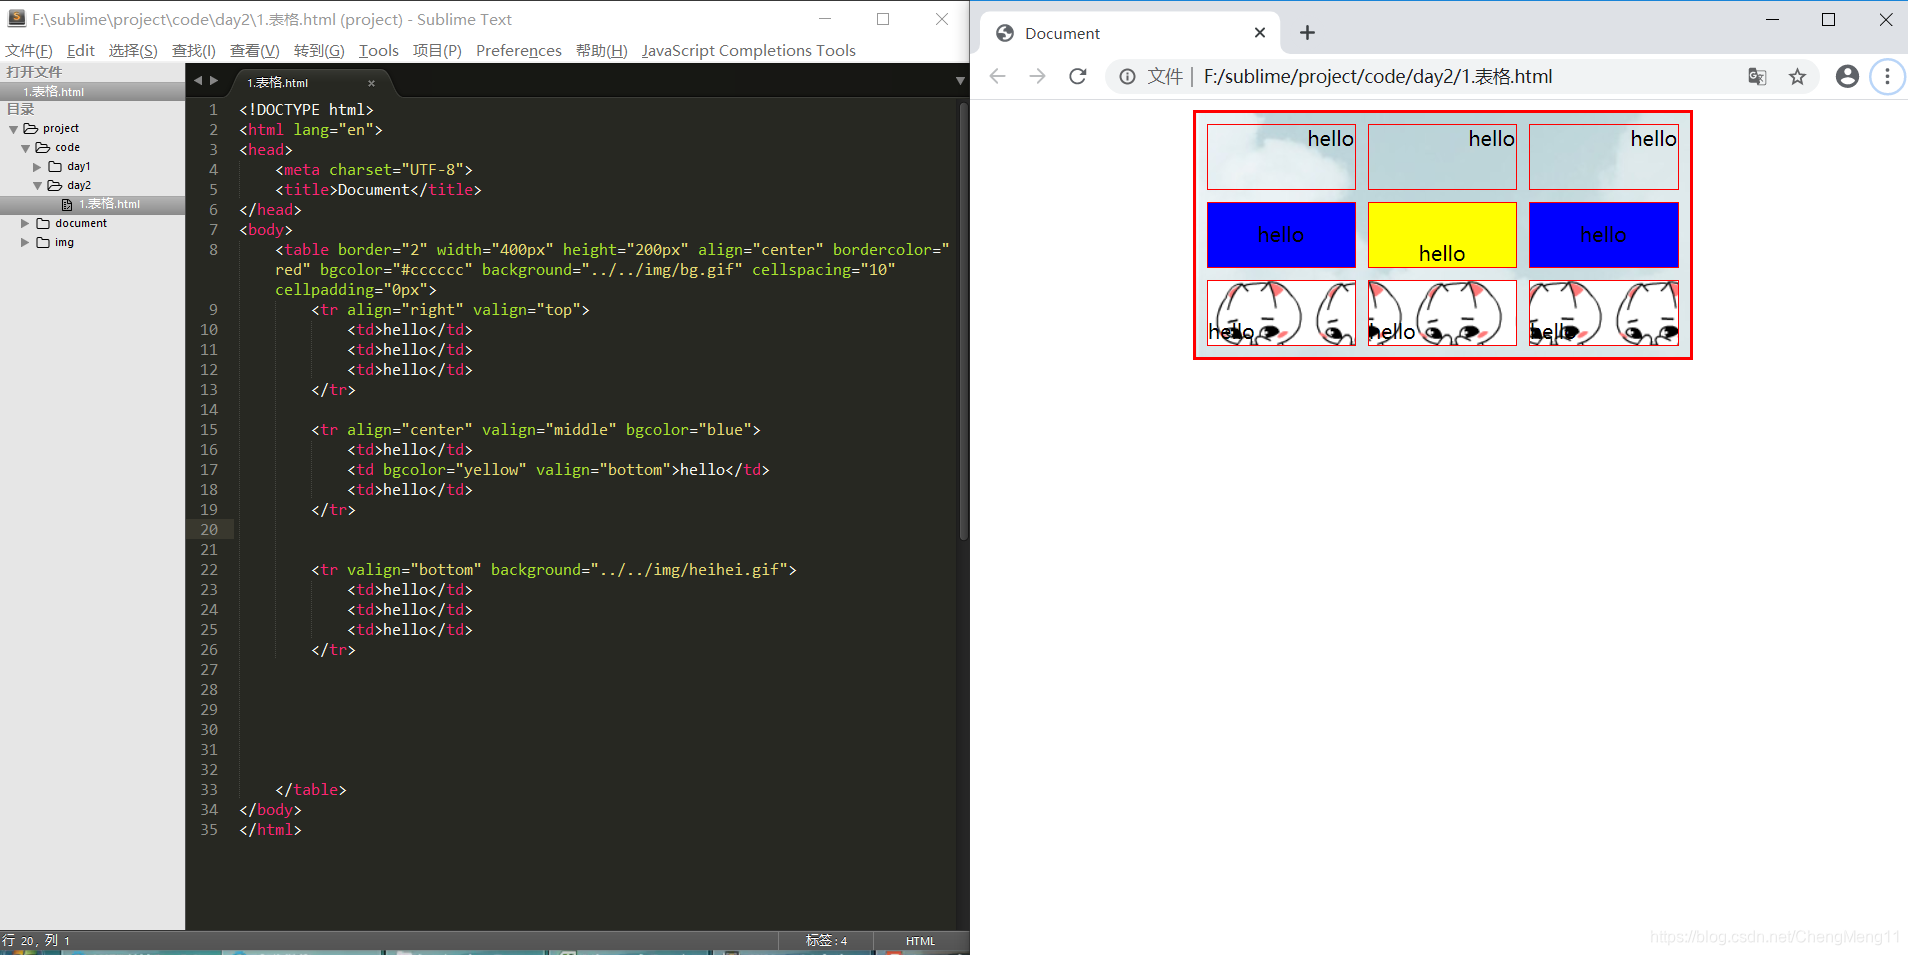Click the first blue hello cell
The image size is (1908, 955).
(x=1281, y=235)
